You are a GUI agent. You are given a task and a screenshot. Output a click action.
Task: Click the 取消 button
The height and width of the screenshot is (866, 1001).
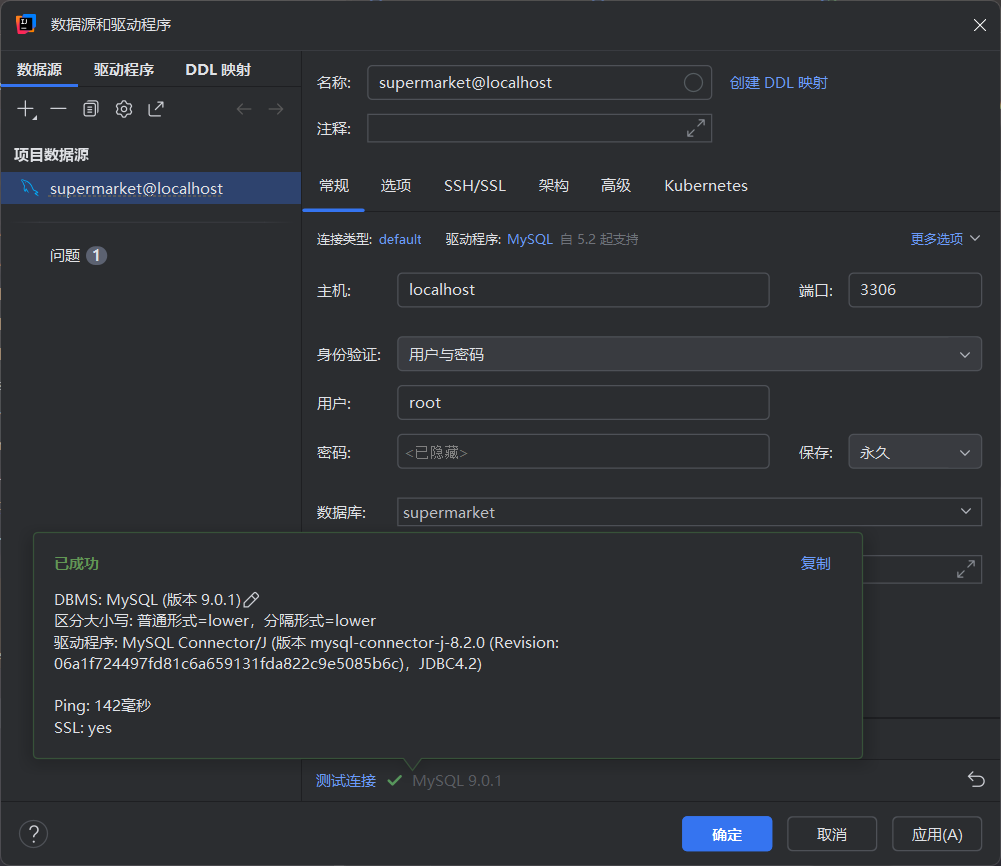click(832, 834)
